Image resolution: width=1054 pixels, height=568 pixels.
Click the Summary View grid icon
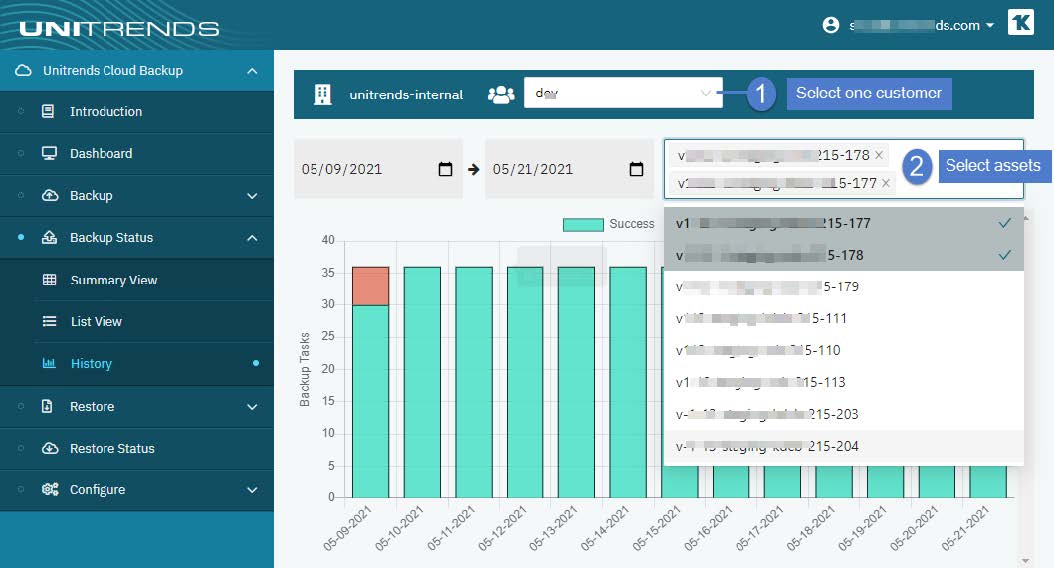(49, 280)
